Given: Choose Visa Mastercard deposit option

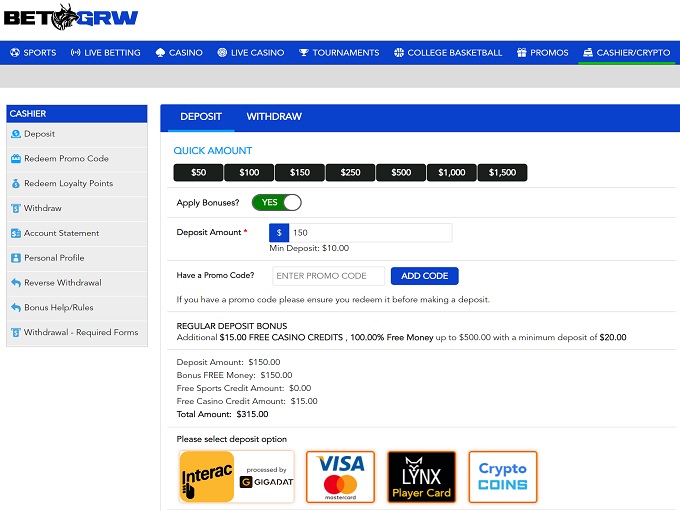Looking at the screenshot, I should pos(340,476).
